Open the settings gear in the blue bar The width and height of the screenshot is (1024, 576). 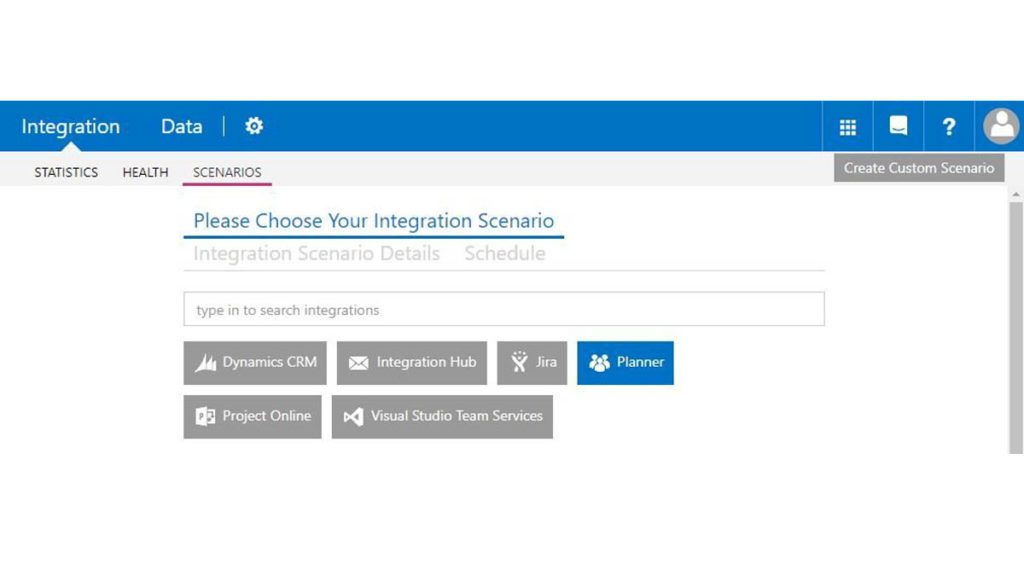(254, 126)
